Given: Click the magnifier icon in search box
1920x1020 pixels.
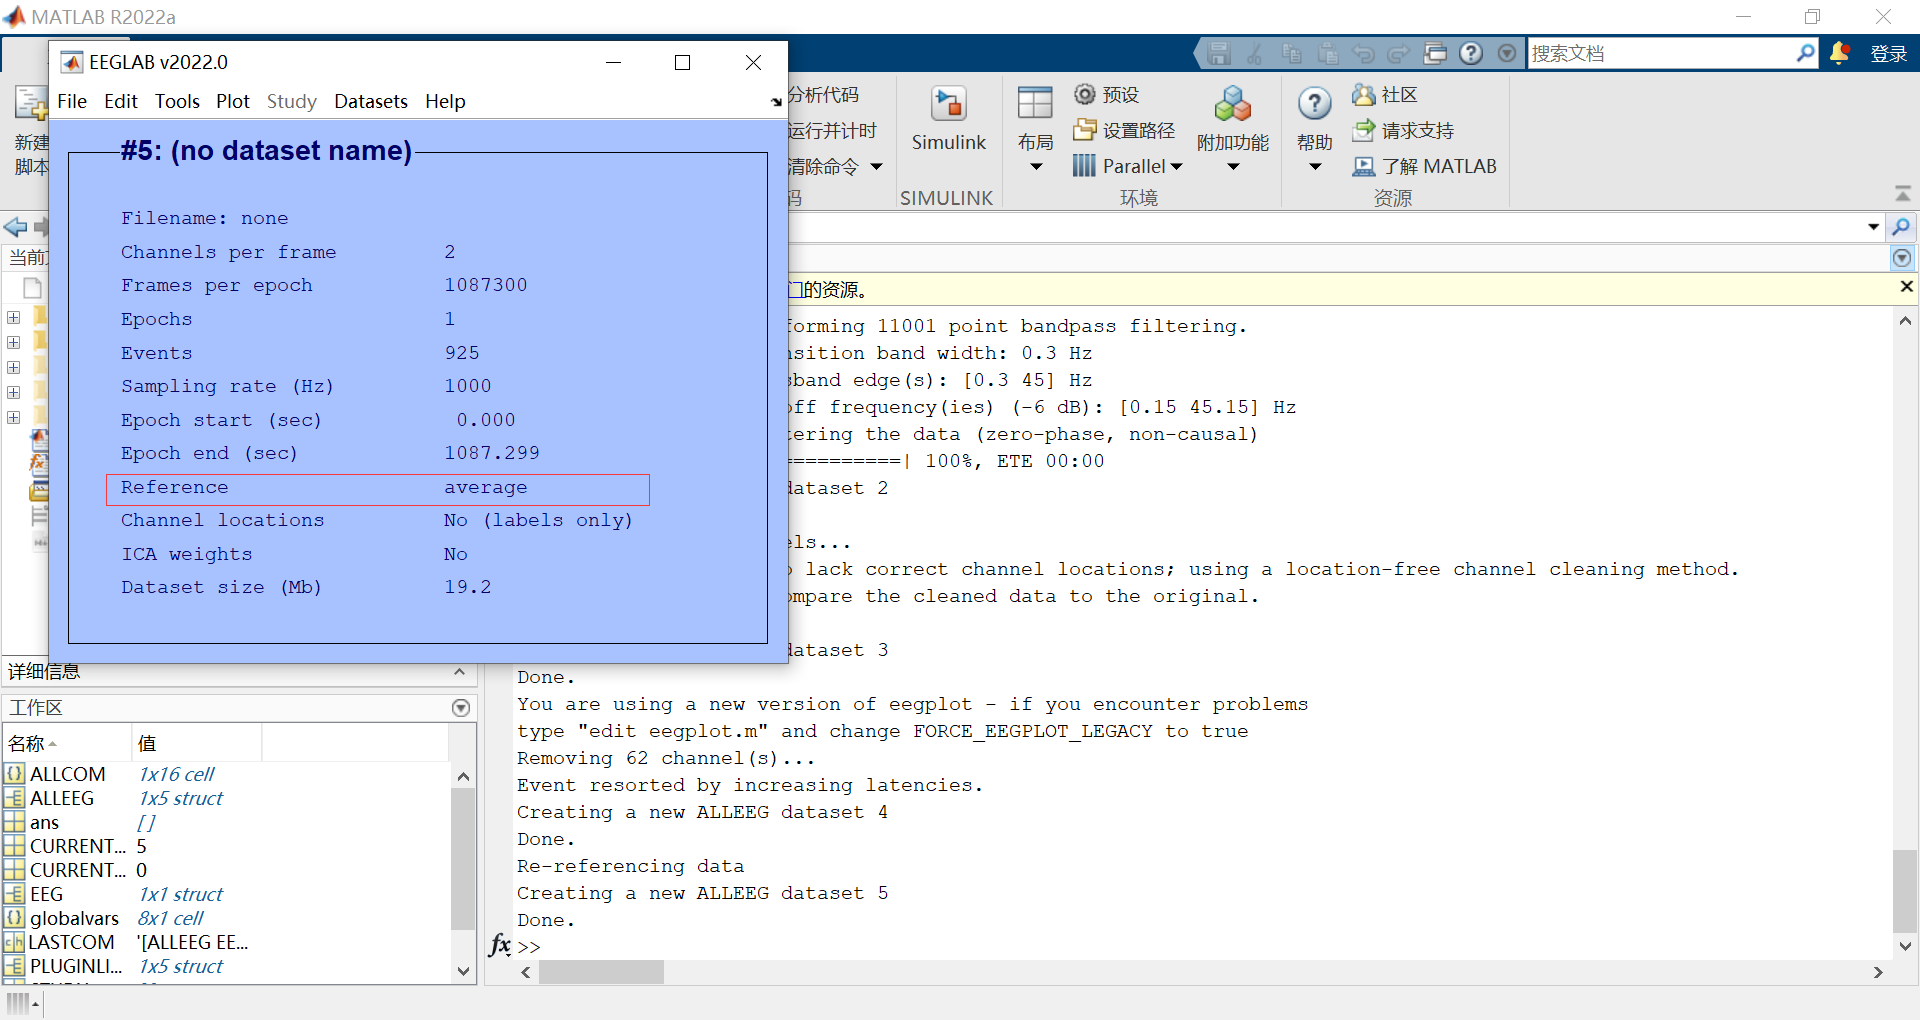Looking at the screenshot, I should coord(1805,52).
